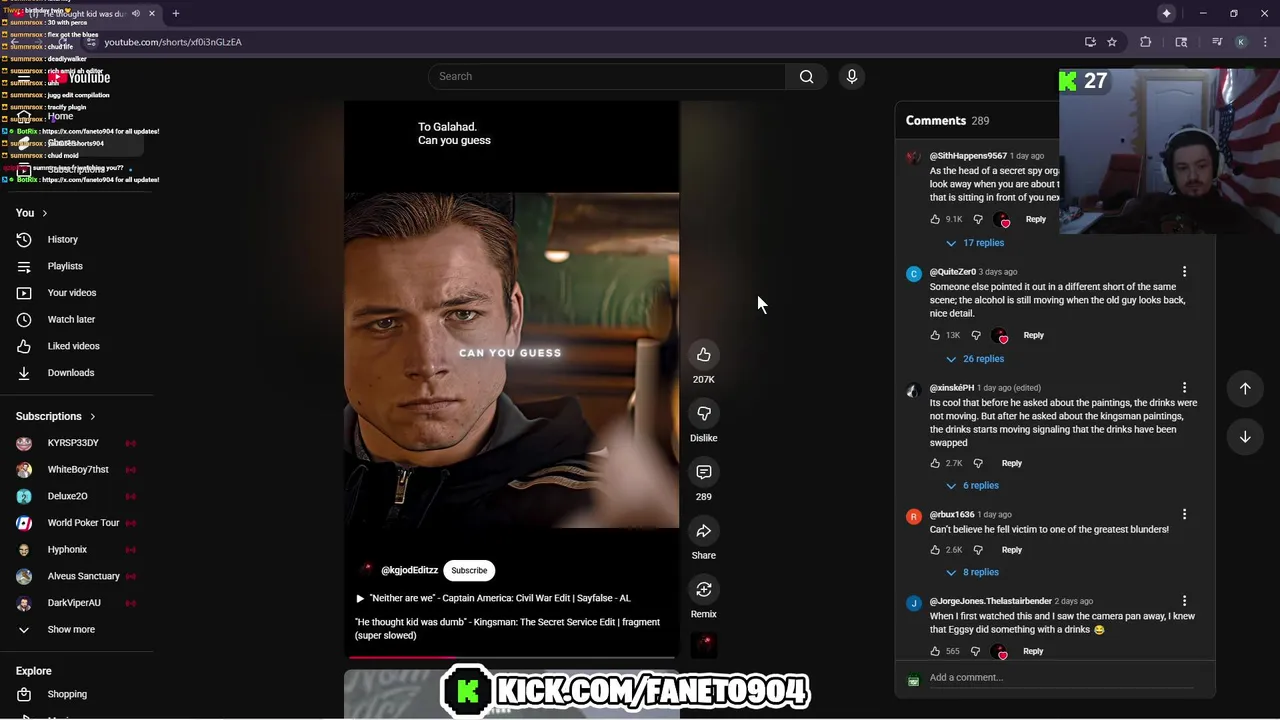The image size is (1280, 720).
Task: Open the Subscriptions section chevron
Action: point(92,416)
